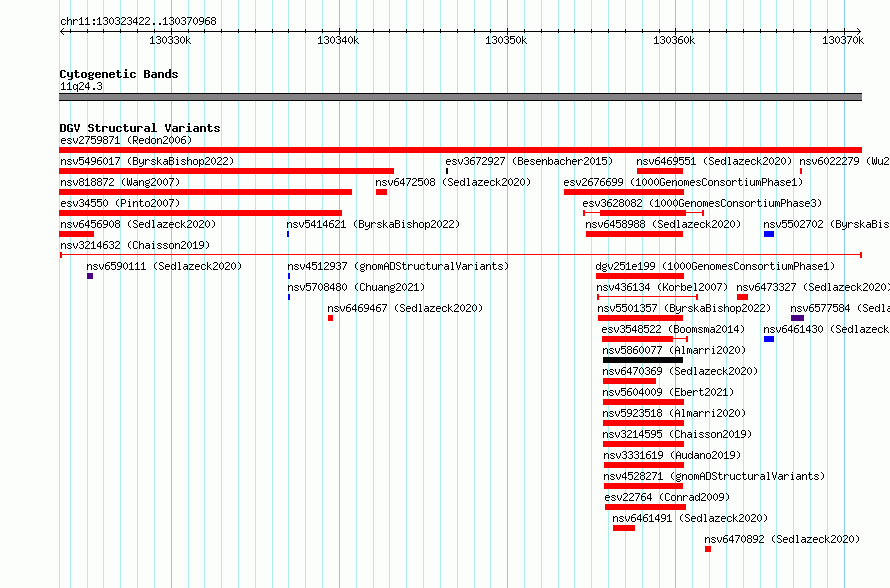The image size is (890, 588).
Task: Click the gray 11q24.3 cytogenetic band bar
Action: [x=460, y=97]
